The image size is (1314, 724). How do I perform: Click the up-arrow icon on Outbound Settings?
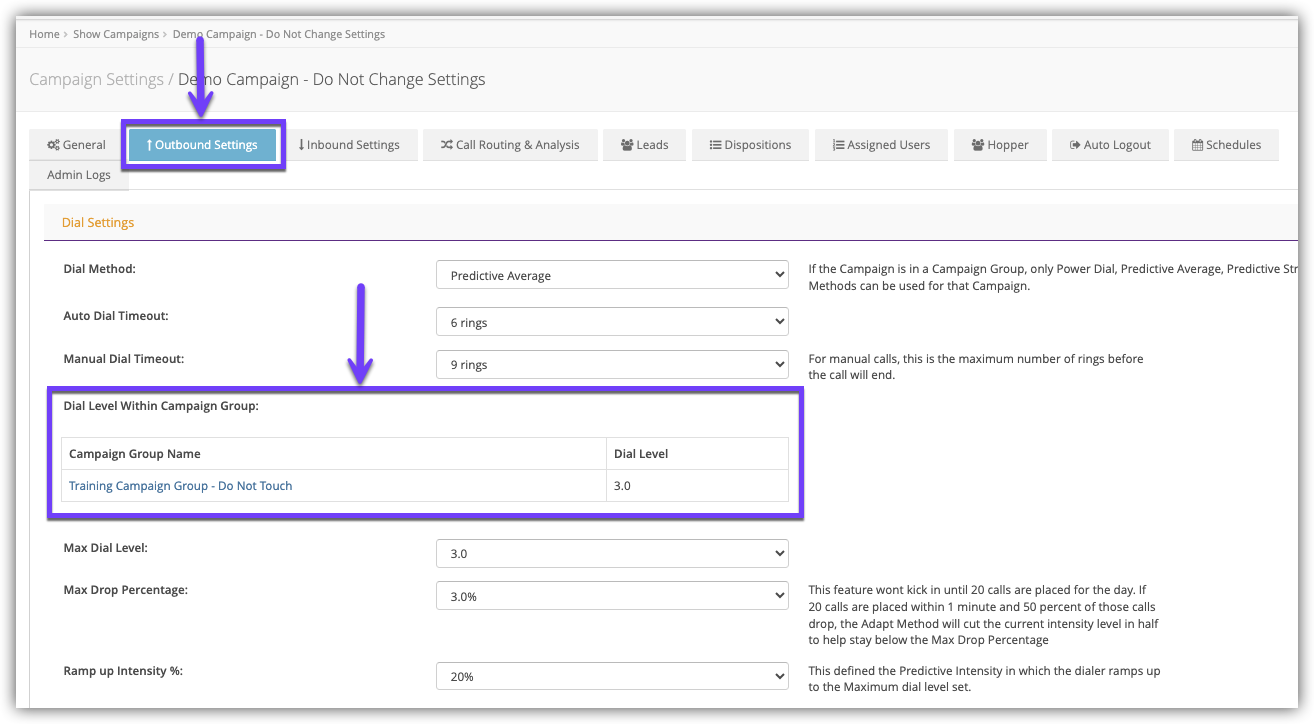pyautogui.click(x=149, y=145)
